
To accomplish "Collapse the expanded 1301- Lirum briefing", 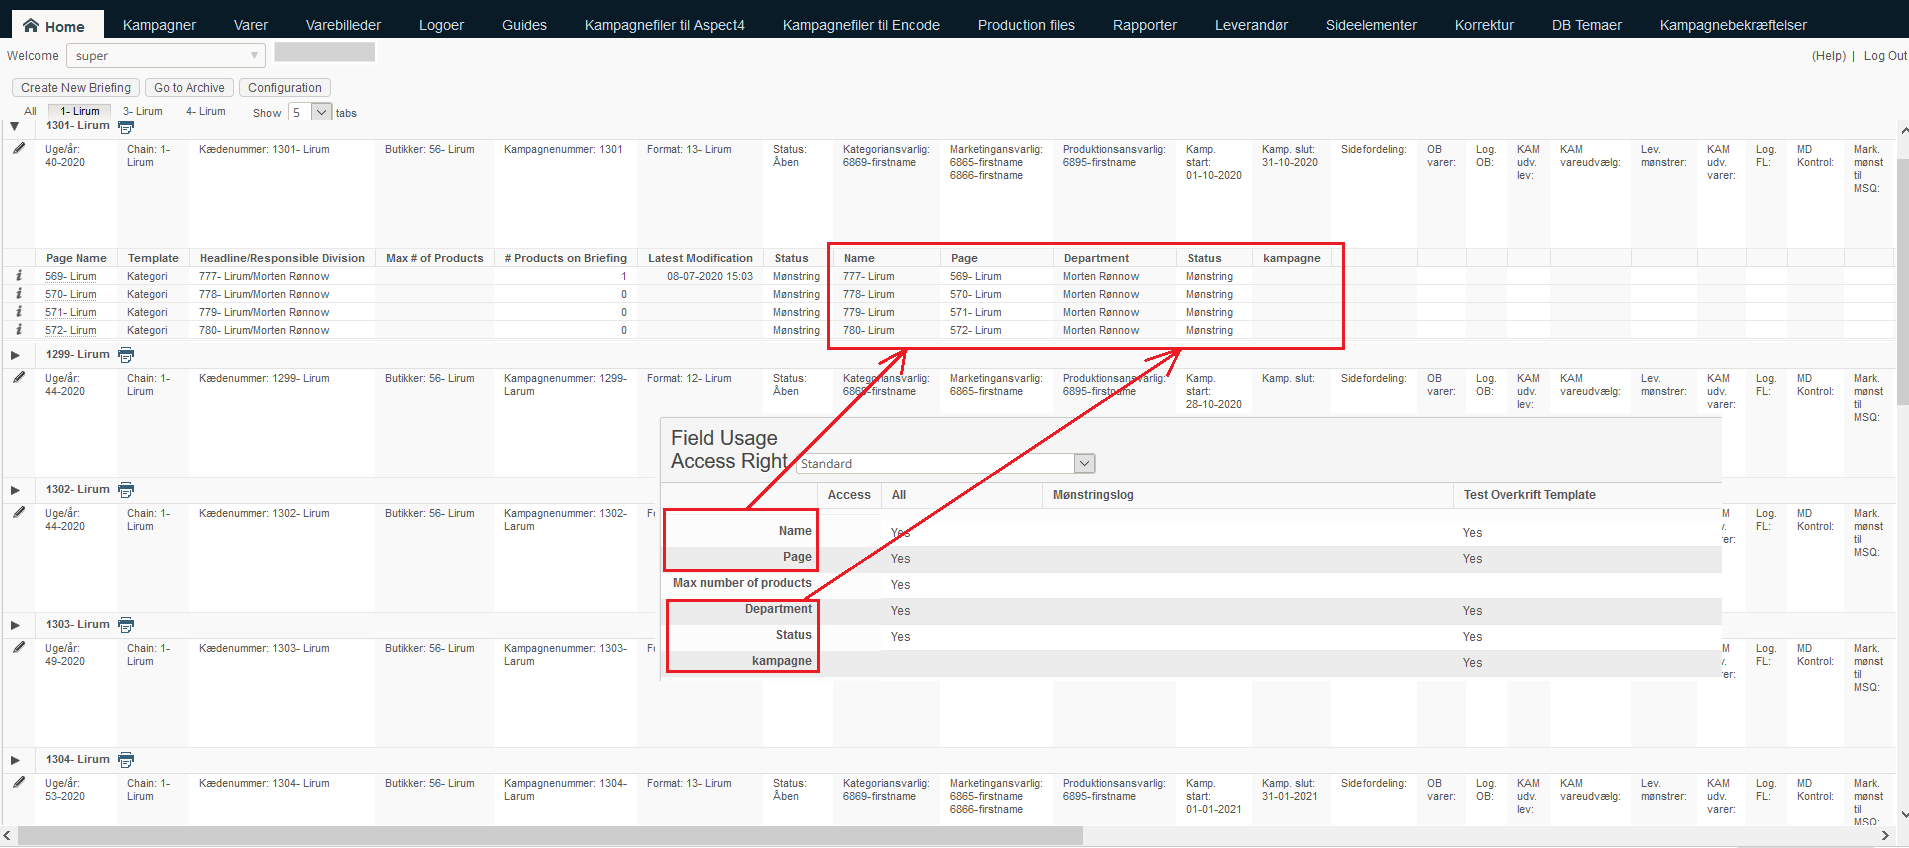I will [14, 126].
